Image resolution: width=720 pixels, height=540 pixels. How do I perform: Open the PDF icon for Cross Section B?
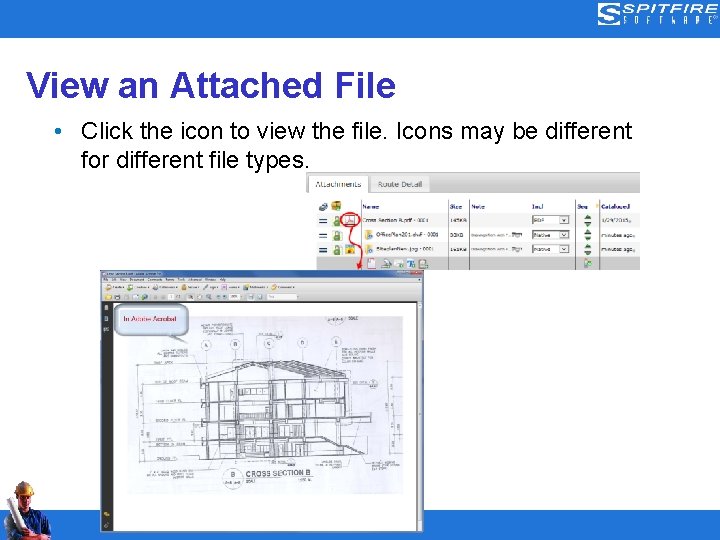pyautogui.click(x=350, y=220)
